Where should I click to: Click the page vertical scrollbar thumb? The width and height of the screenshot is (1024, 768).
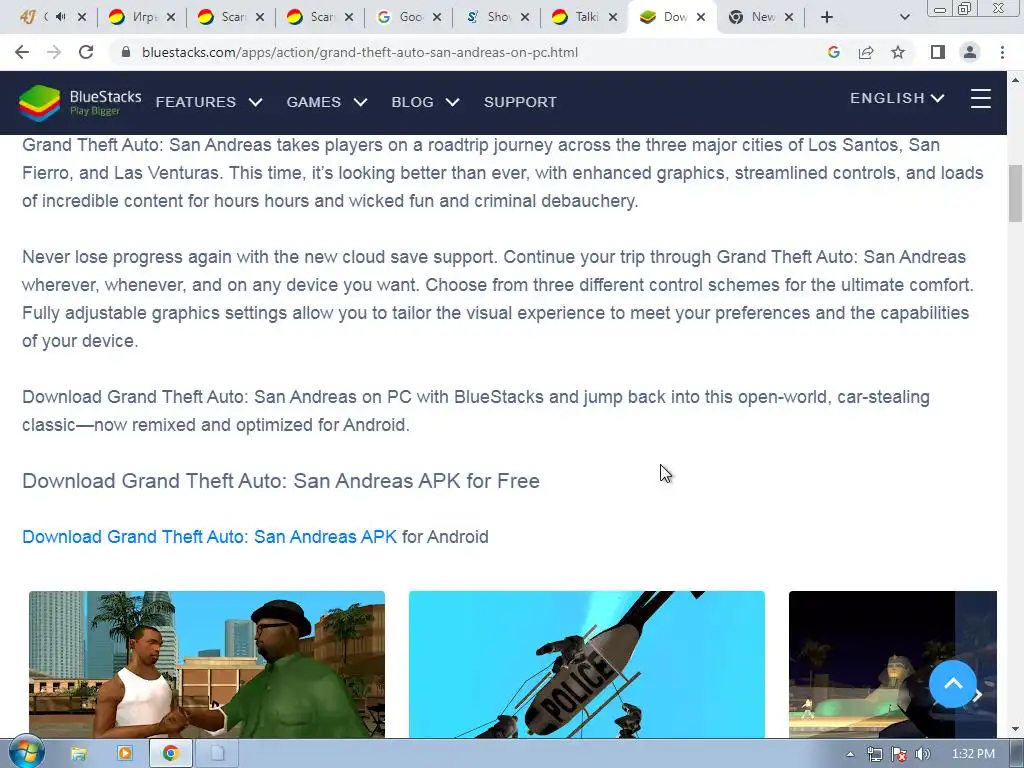[1016, 193]
